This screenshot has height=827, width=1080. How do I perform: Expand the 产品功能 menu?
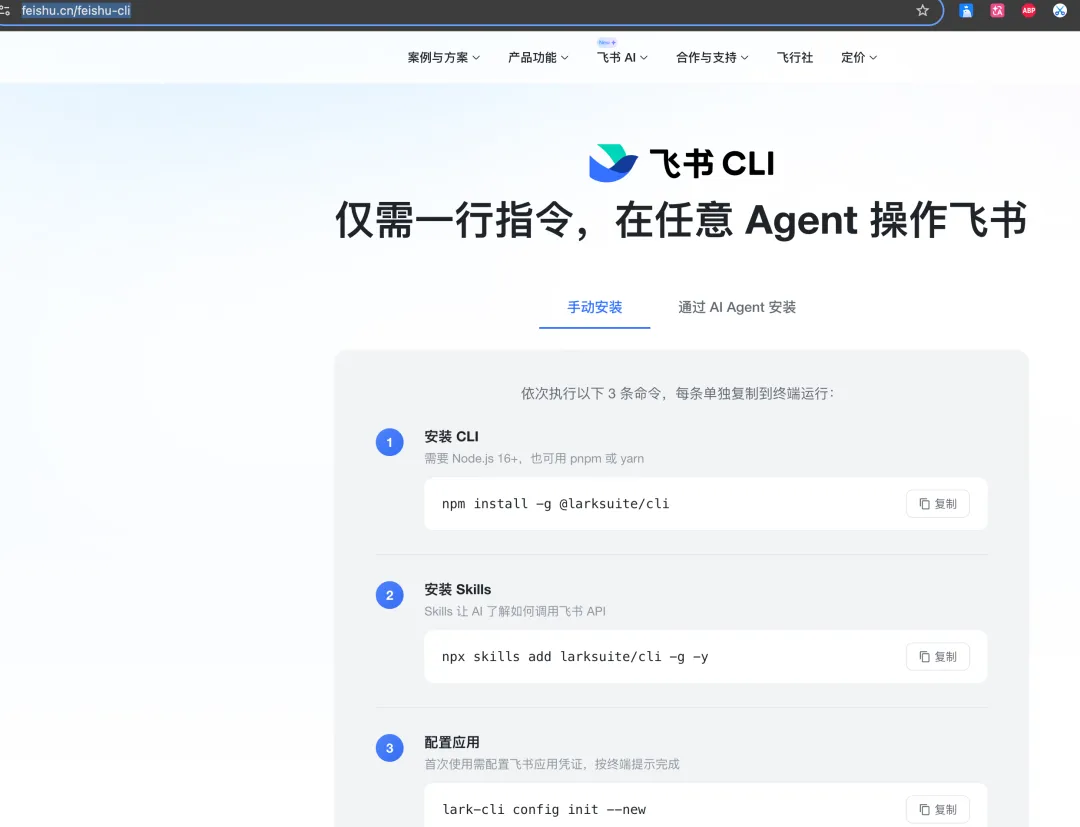click(538, 58)
